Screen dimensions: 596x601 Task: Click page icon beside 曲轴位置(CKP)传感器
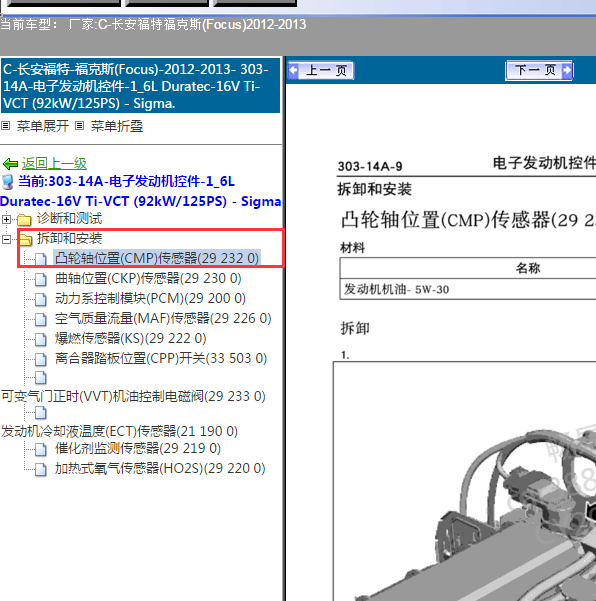tap(41, 279)
